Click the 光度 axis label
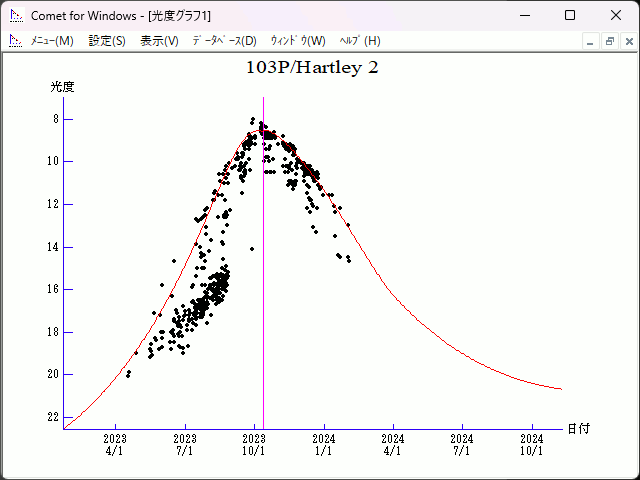This screenshot has width=640, height=480. (62, 87)
